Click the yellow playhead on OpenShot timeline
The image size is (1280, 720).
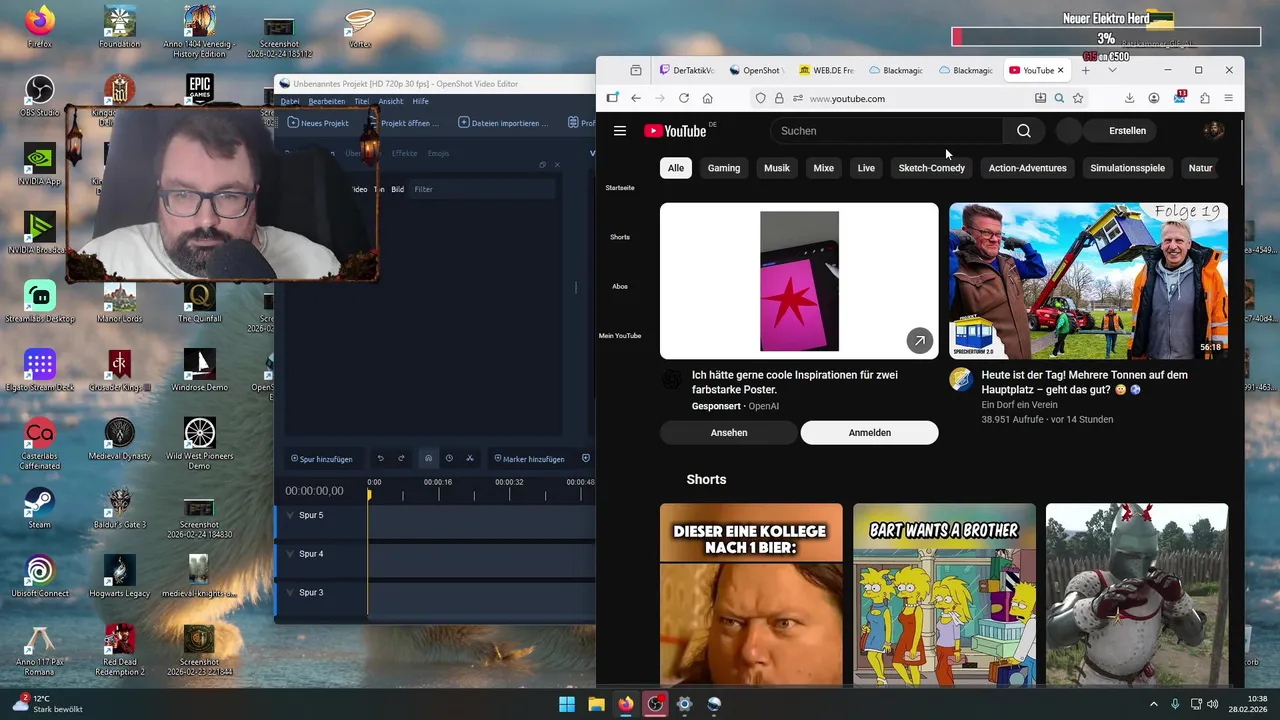point(369,494)
